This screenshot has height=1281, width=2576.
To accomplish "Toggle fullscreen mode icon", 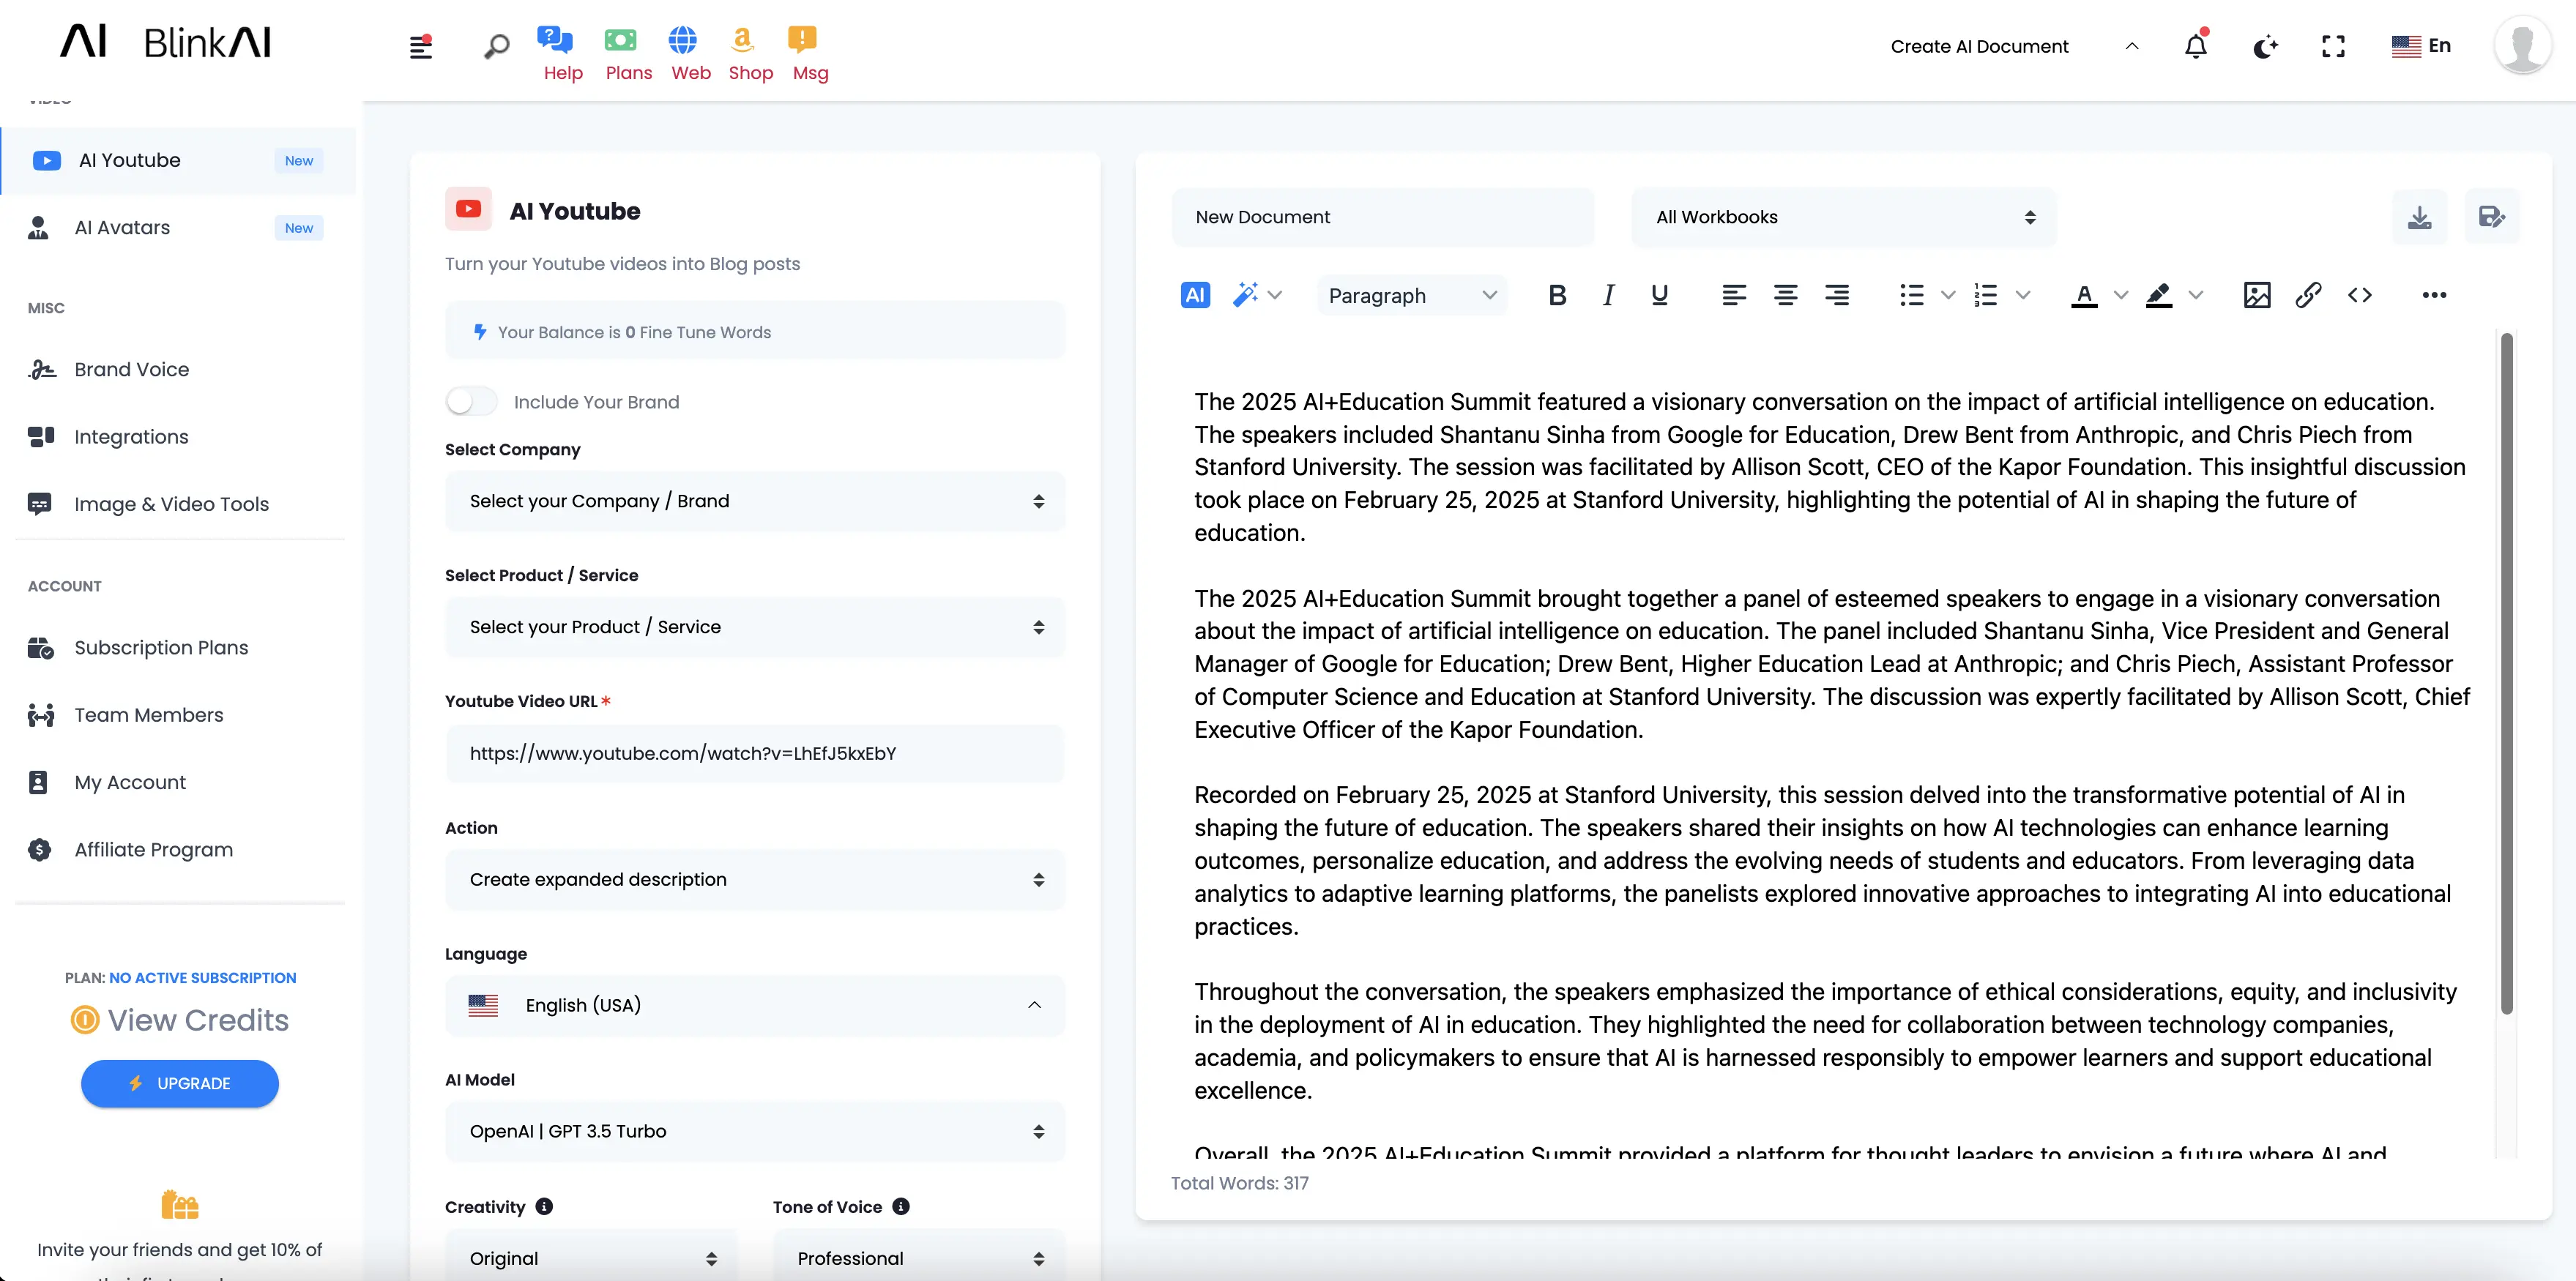I will point(2333,46).
